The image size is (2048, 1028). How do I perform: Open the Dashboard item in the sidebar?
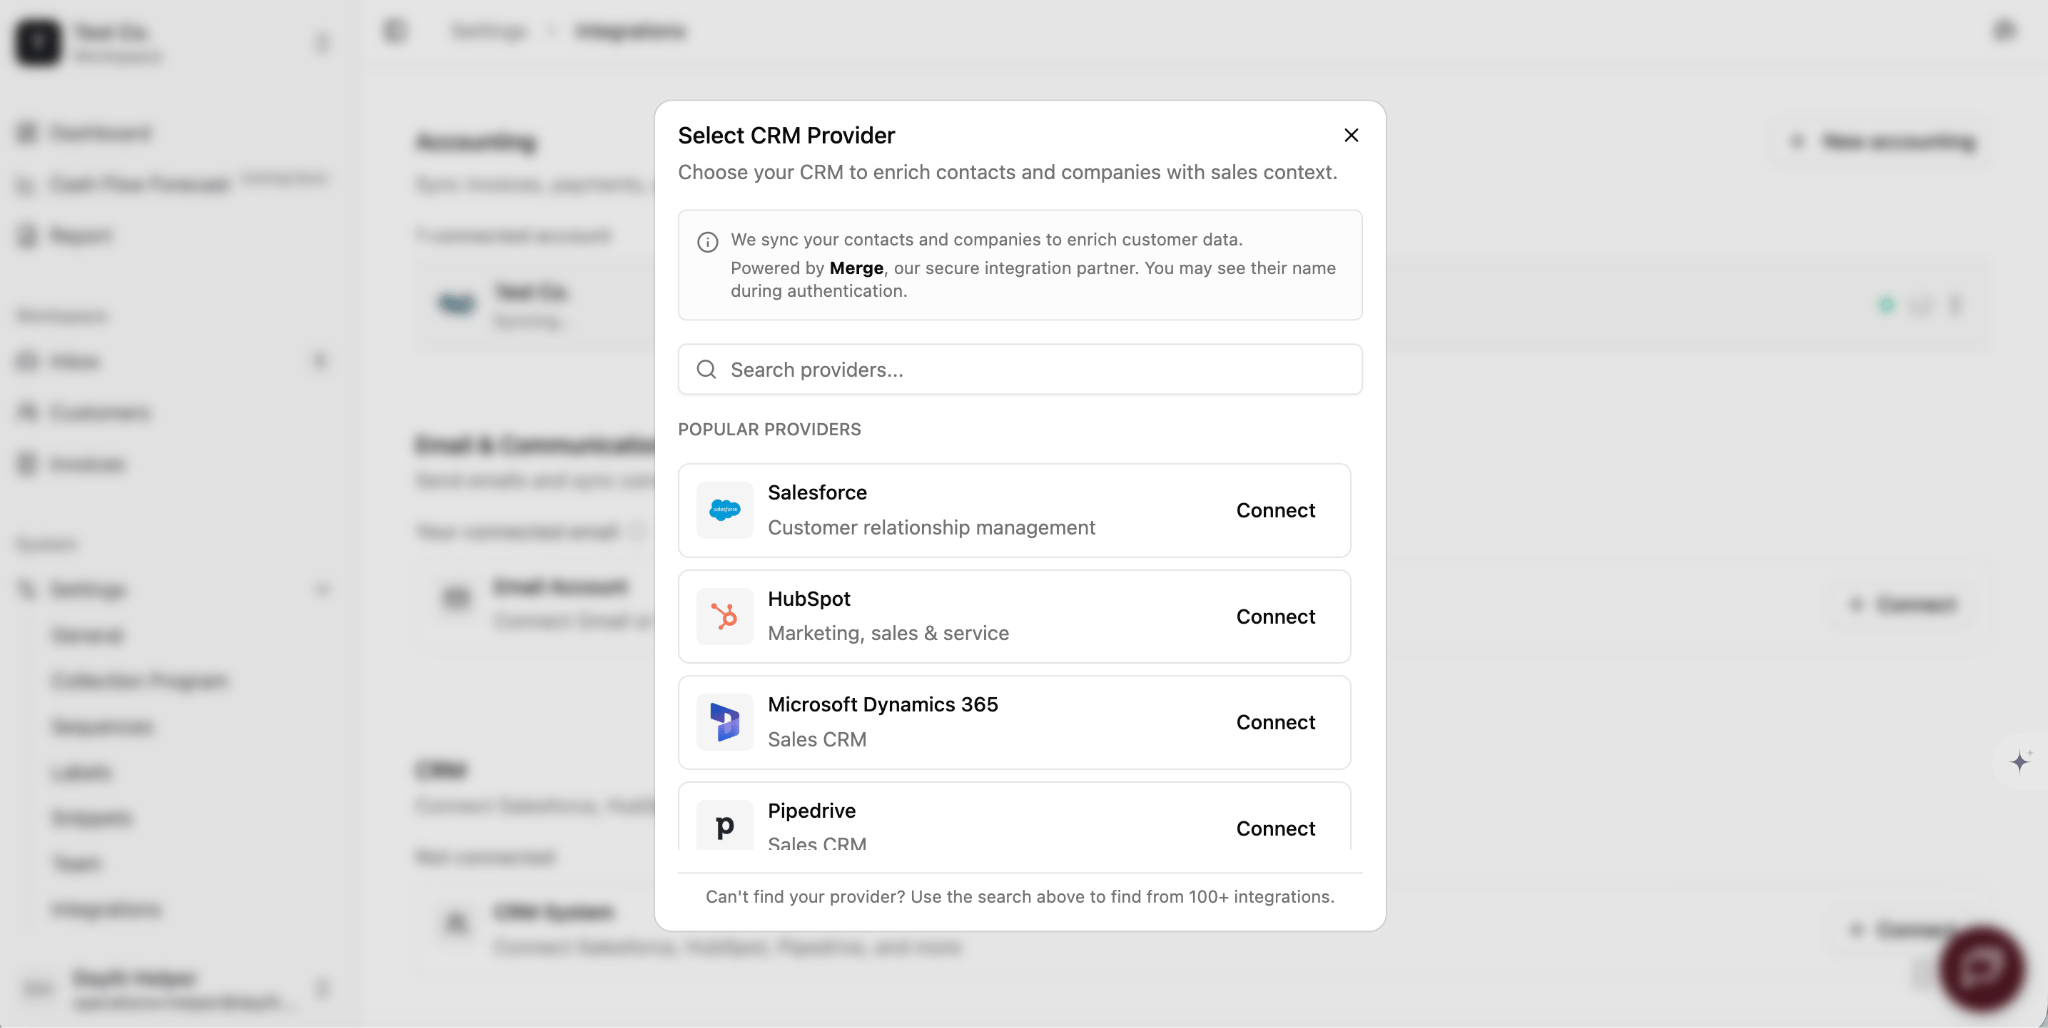click(100, 133)
